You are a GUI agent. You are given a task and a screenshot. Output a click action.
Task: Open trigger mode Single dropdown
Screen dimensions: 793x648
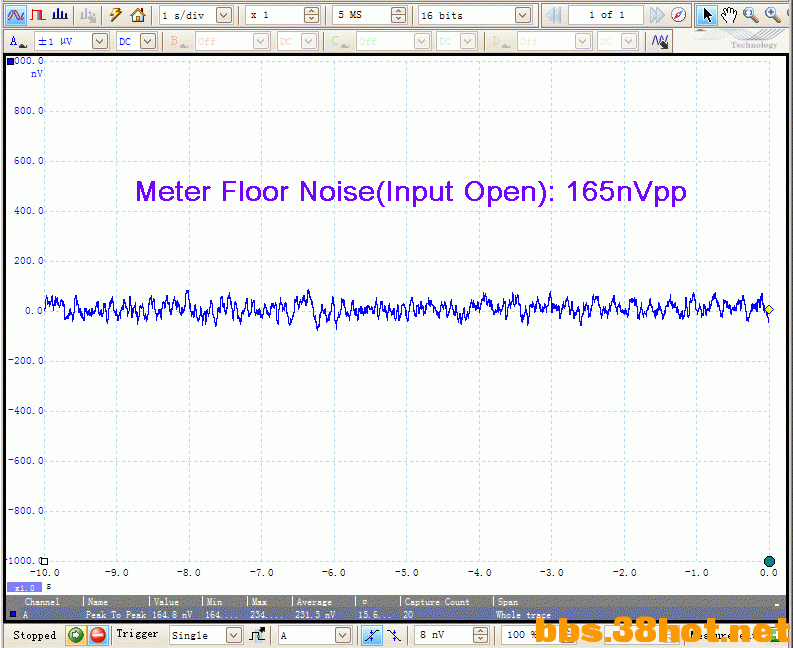pyautogui.click(x=233, y=635)
